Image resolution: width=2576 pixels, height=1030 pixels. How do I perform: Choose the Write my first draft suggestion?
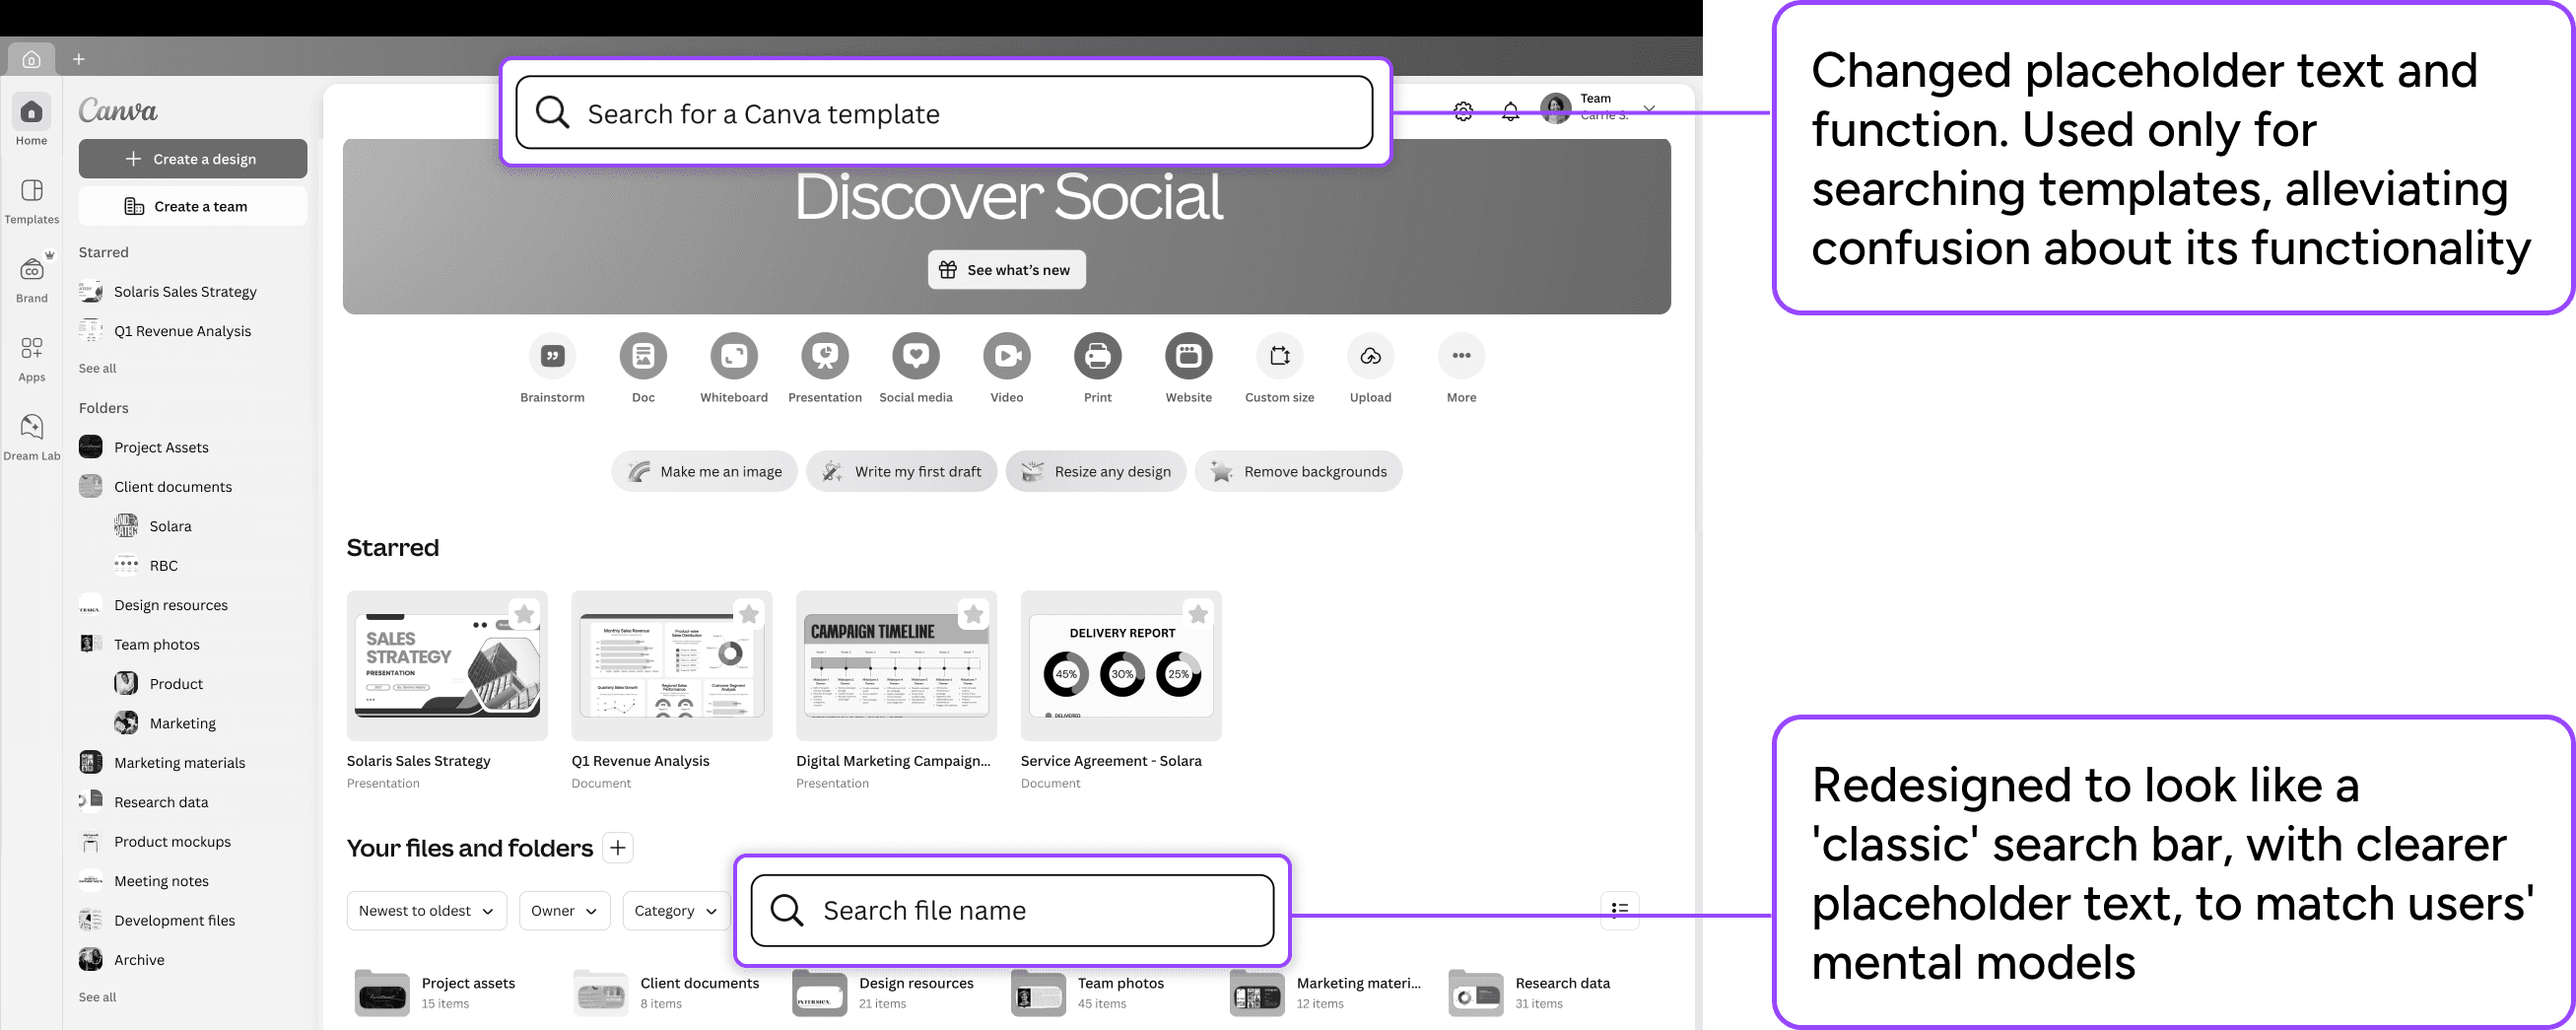tap(902, 472)
